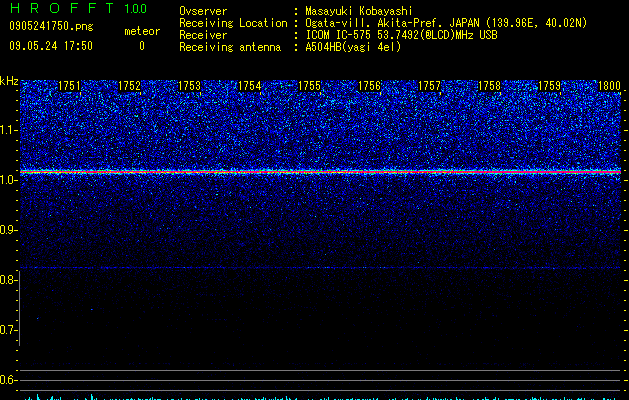
Task: Click the bright red carrier signal line
Action: click(x=321, y=172)
